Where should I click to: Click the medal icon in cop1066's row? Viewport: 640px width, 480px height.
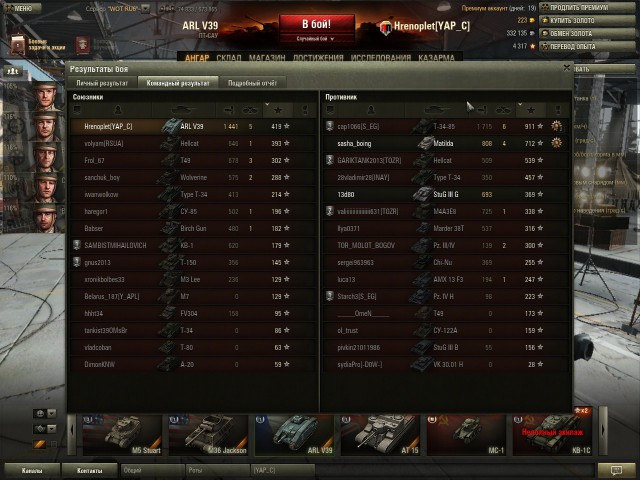point(556,126)
